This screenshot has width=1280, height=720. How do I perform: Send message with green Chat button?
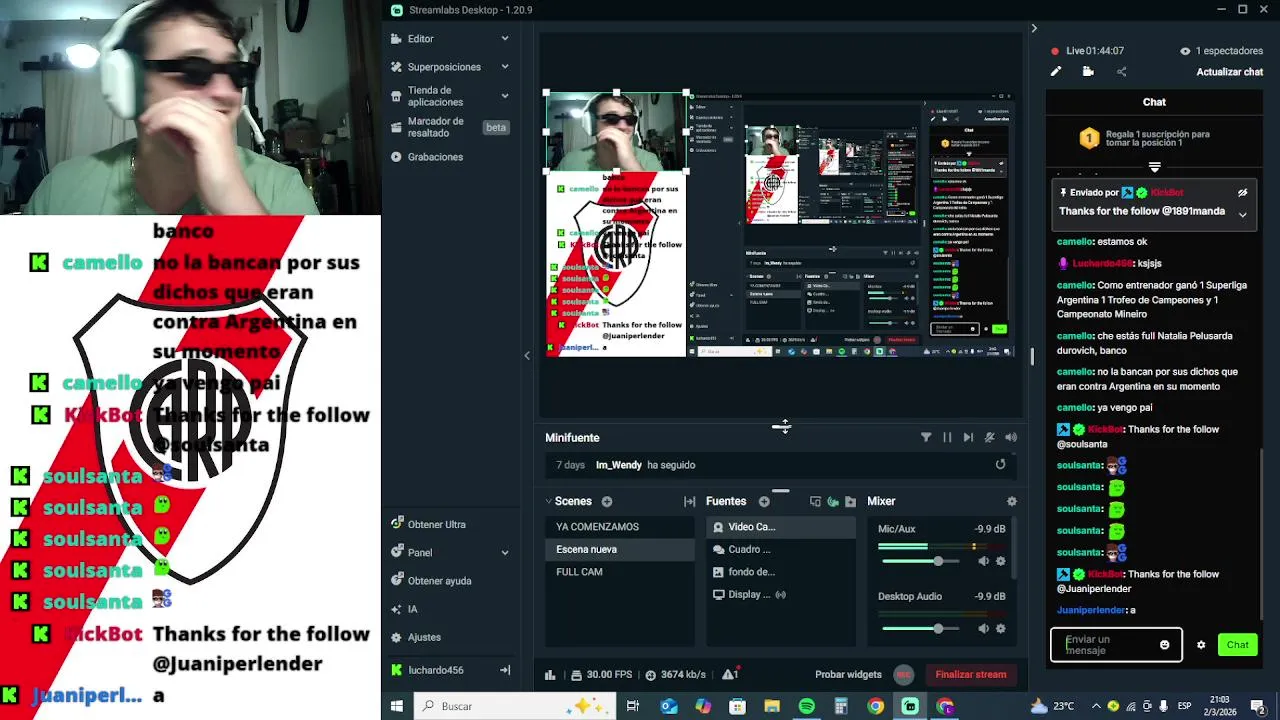[x=1237, y=645]
